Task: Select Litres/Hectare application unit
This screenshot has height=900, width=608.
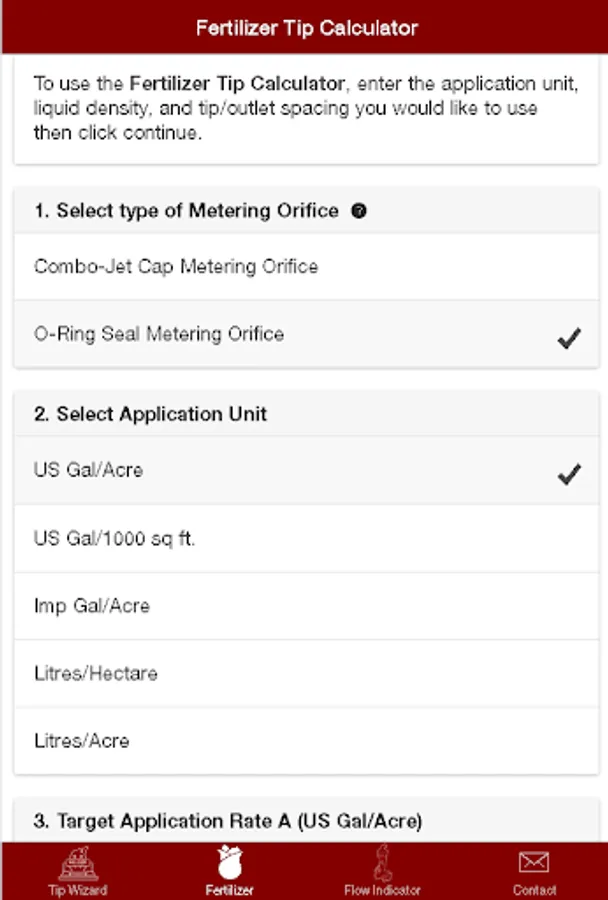Action: click(x=96, y=674)
